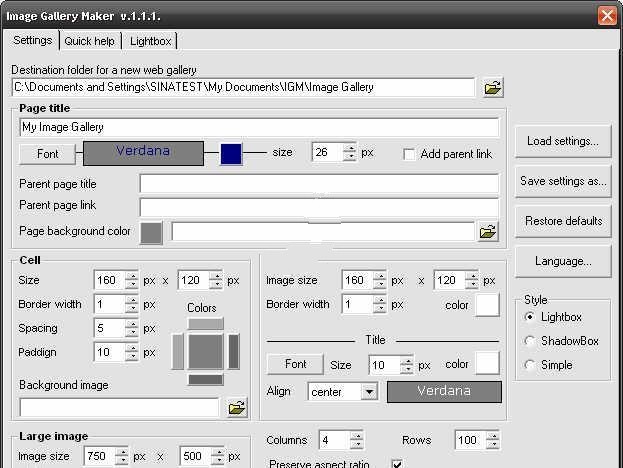This screenshot has height=468, width=623.
Task: Select the ShadowBox style option
Action: 531,341
